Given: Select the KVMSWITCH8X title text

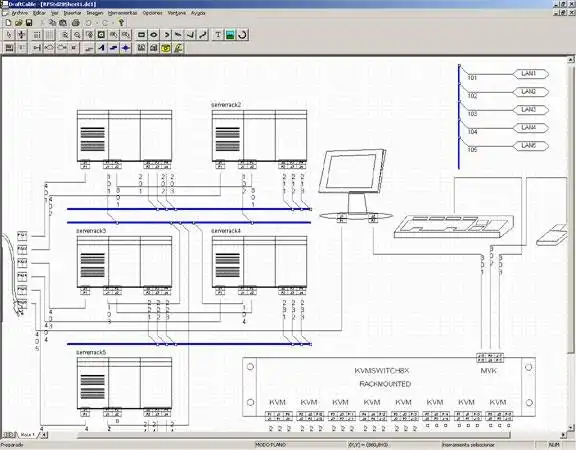Looking at the screenshot, I should [382, 371].
